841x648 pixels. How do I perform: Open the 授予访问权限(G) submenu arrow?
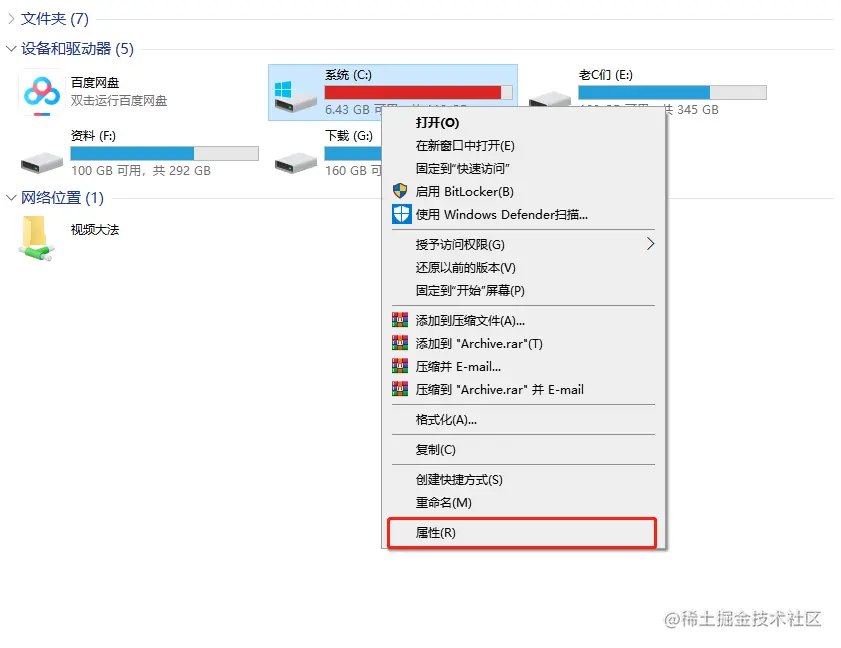click(650, 244)
